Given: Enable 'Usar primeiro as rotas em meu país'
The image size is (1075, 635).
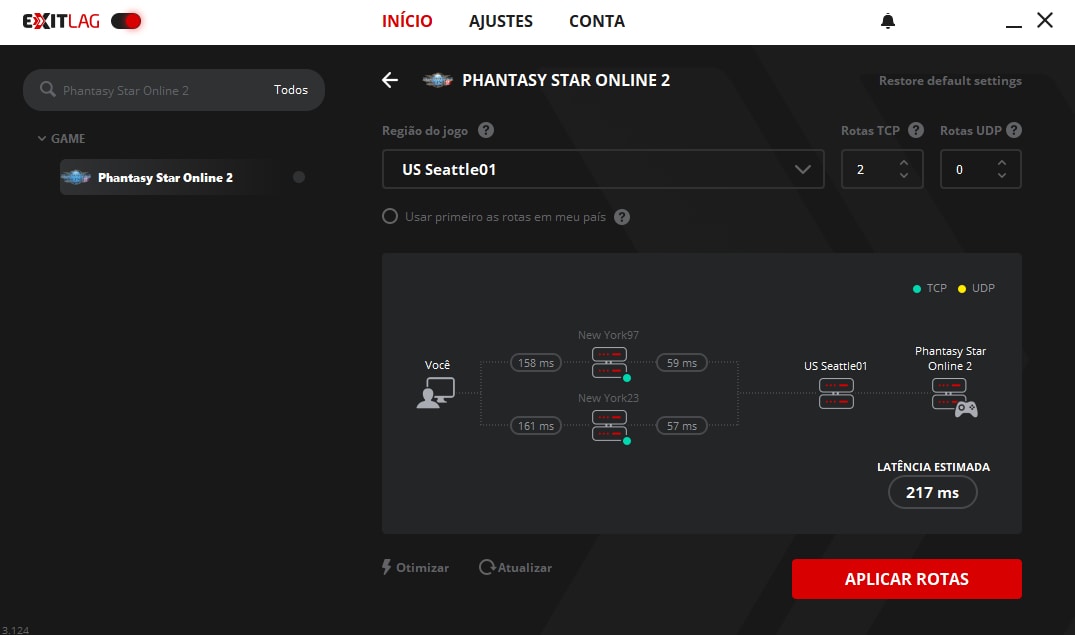Looking at the screenshot, I should [x=390, y=217].
